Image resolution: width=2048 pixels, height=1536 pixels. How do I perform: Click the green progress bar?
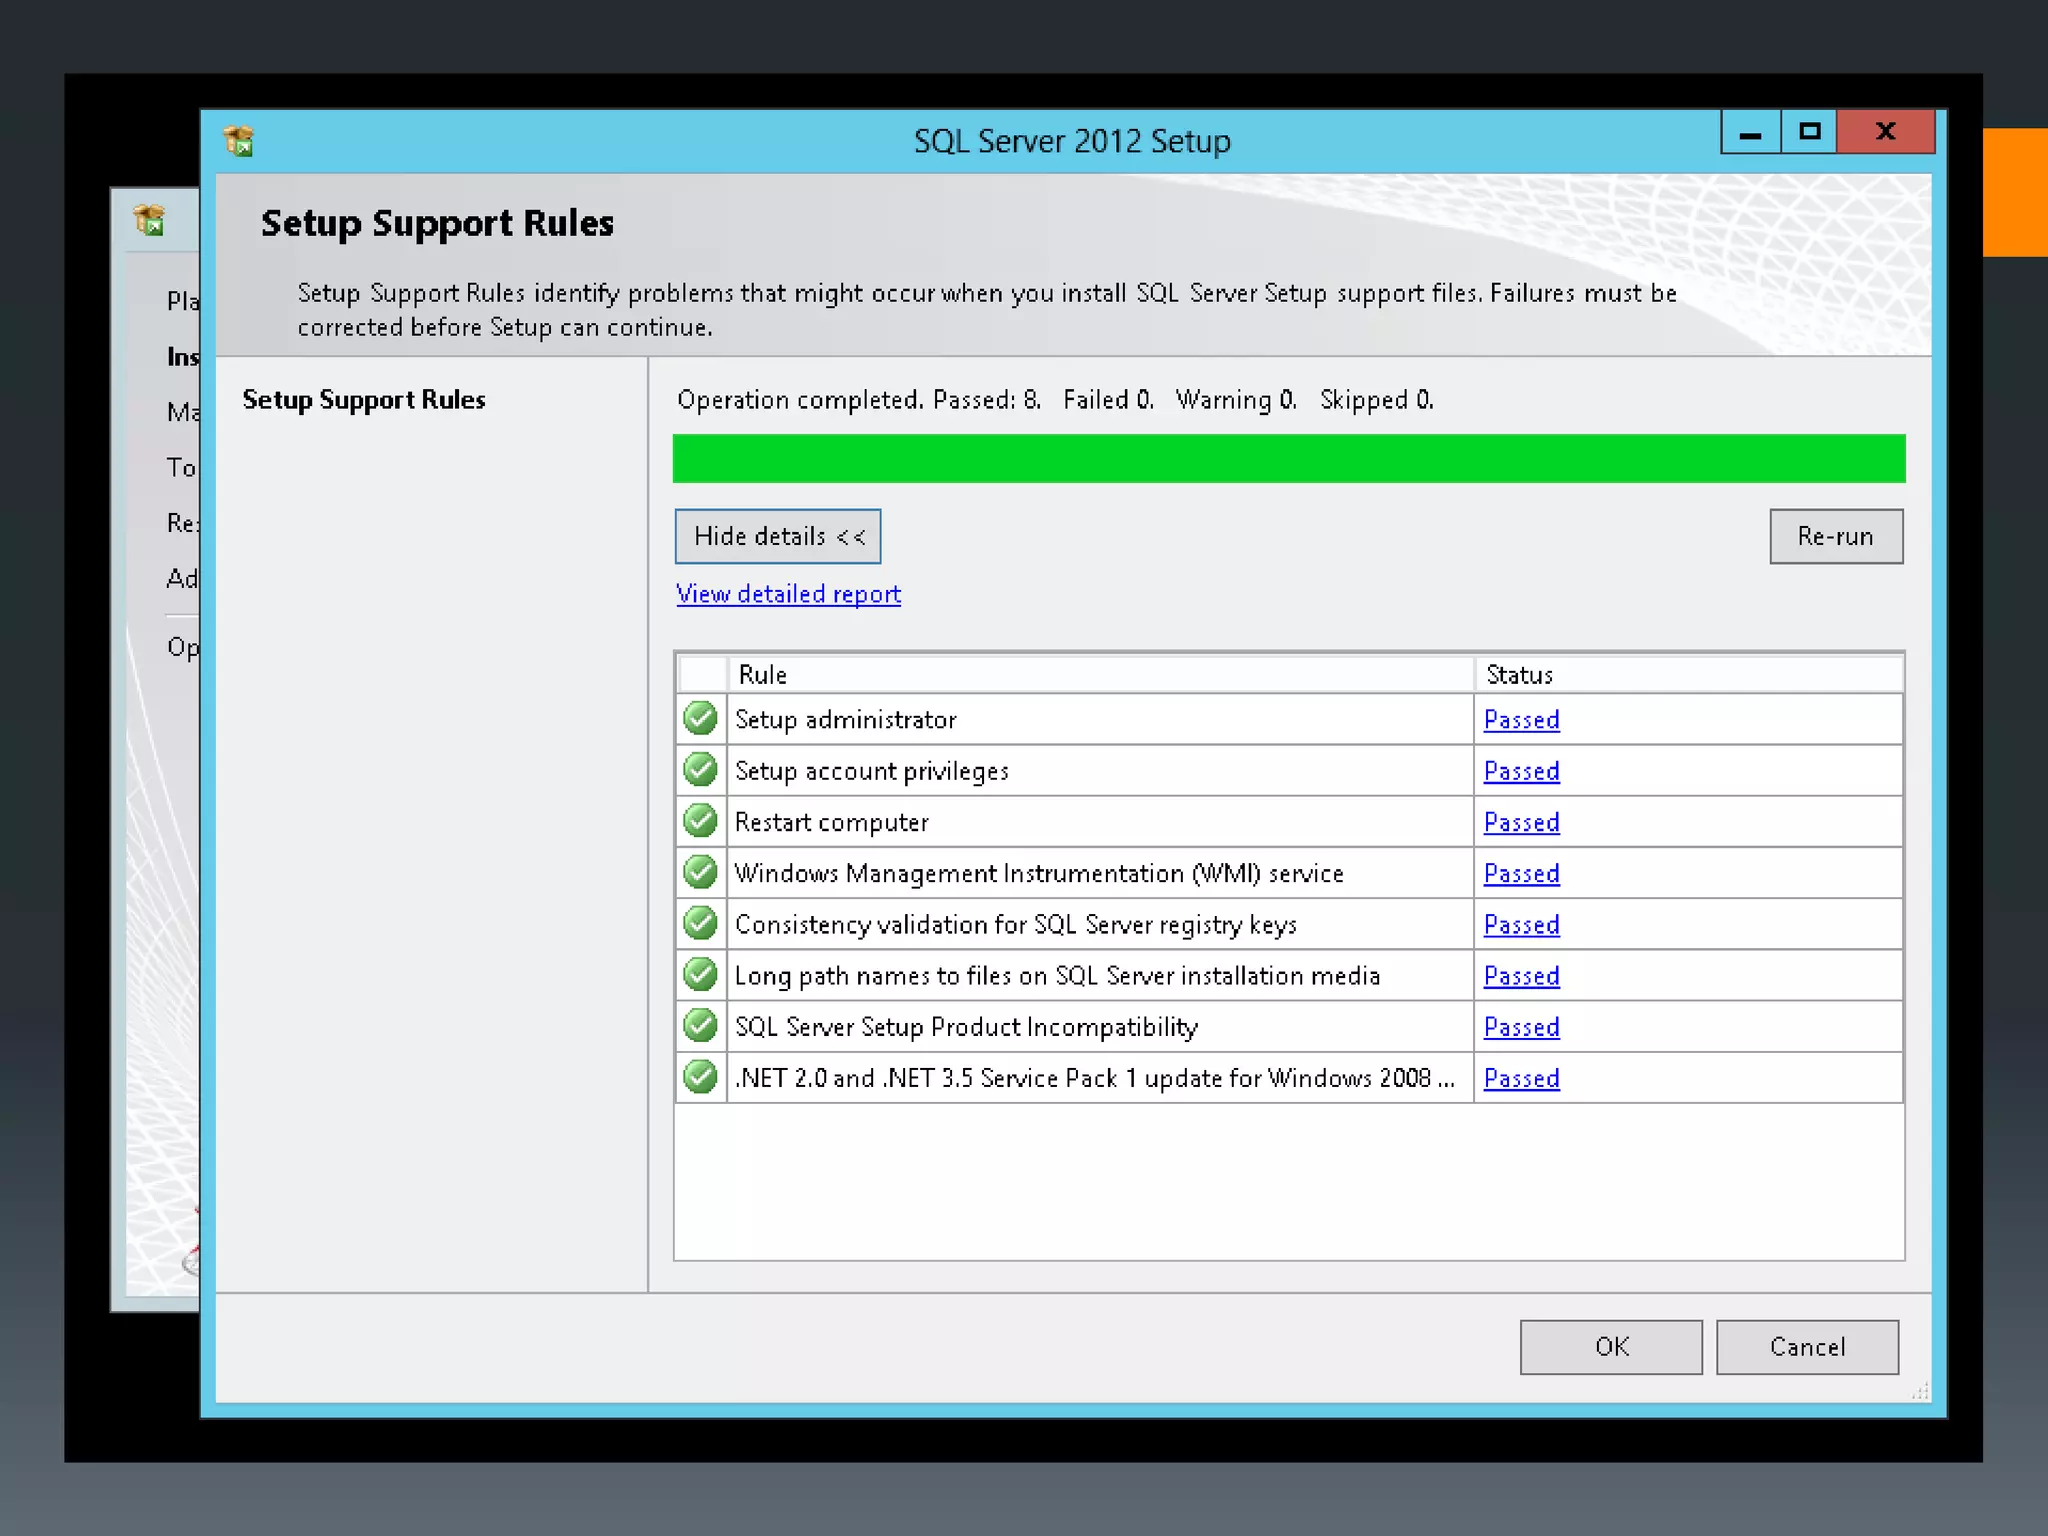pos(1288,459)
